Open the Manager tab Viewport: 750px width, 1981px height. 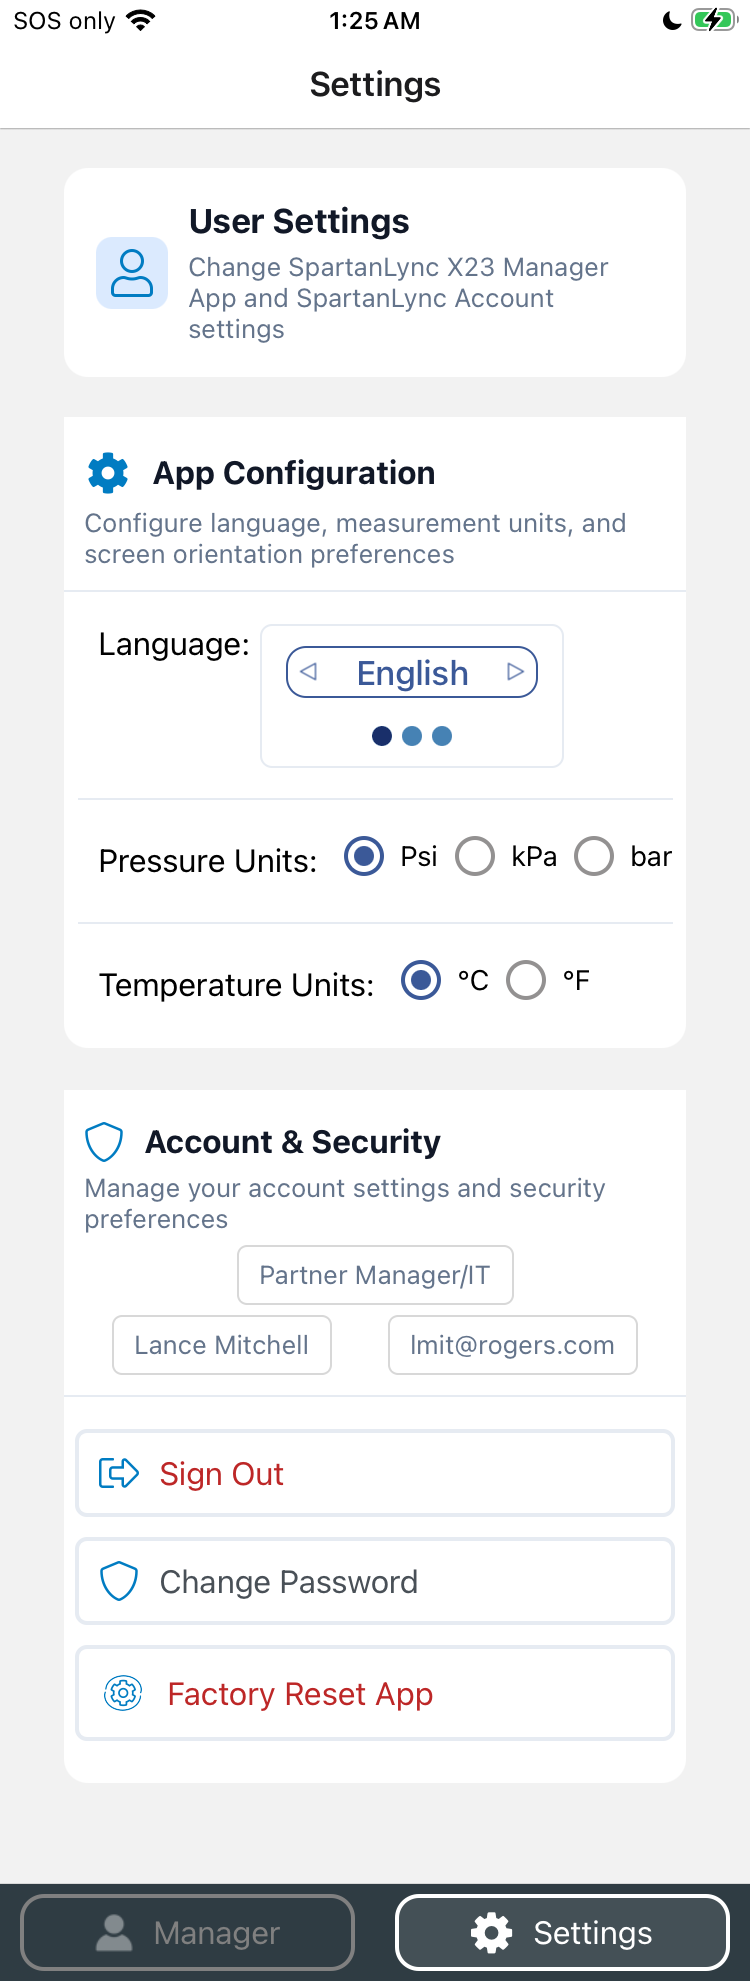188,1933
